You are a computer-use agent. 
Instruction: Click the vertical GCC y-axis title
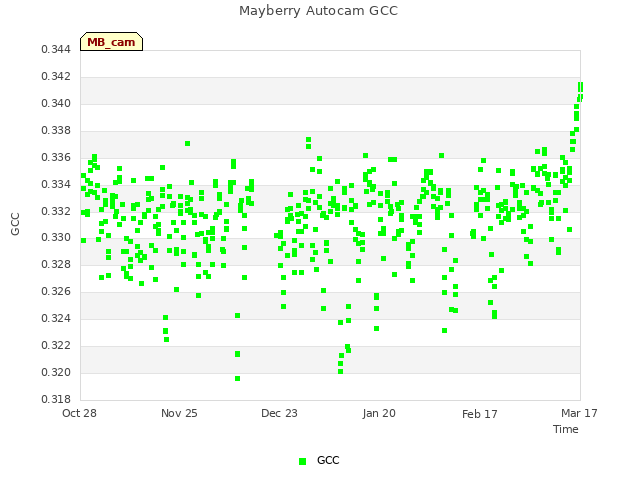(x=15, y=224)
